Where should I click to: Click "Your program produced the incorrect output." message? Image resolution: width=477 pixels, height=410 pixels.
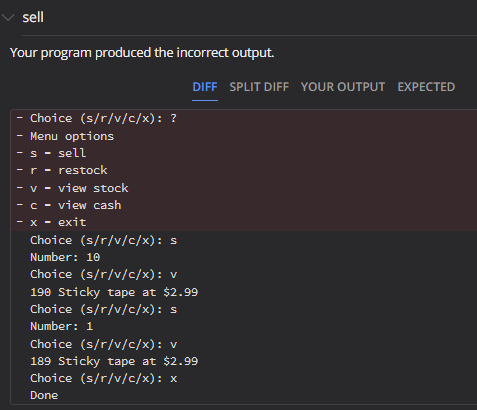tap(142, 53)
